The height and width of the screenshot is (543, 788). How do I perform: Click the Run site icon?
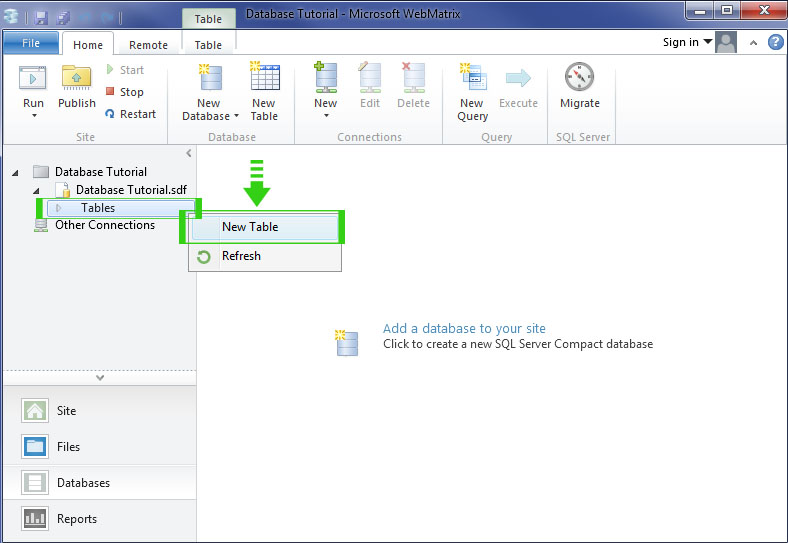tap(33, 78)
